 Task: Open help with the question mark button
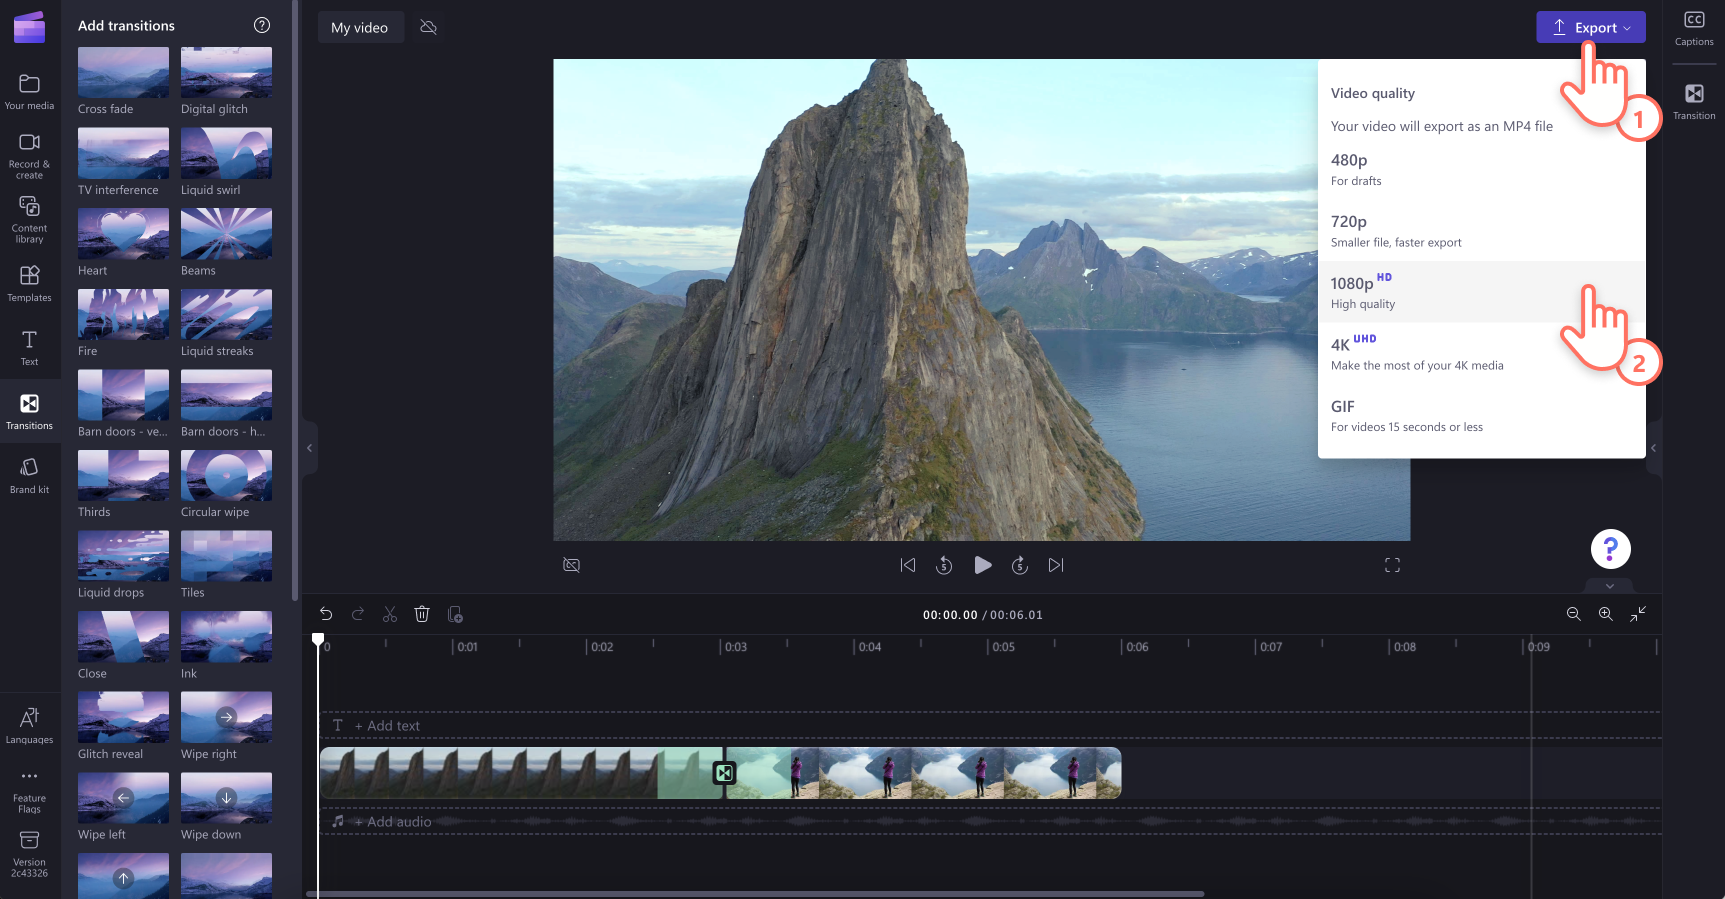(x=1610, y=549)
